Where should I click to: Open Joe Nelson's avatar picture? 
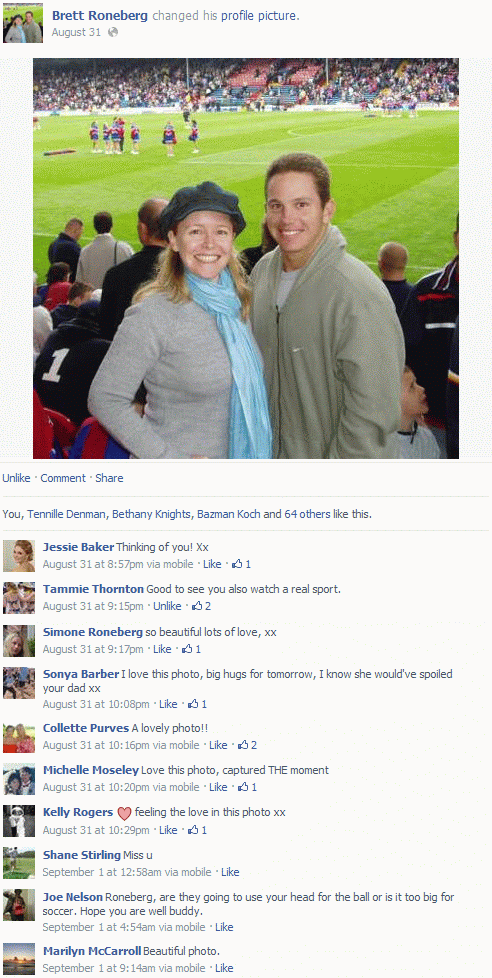tap(19, 905)
